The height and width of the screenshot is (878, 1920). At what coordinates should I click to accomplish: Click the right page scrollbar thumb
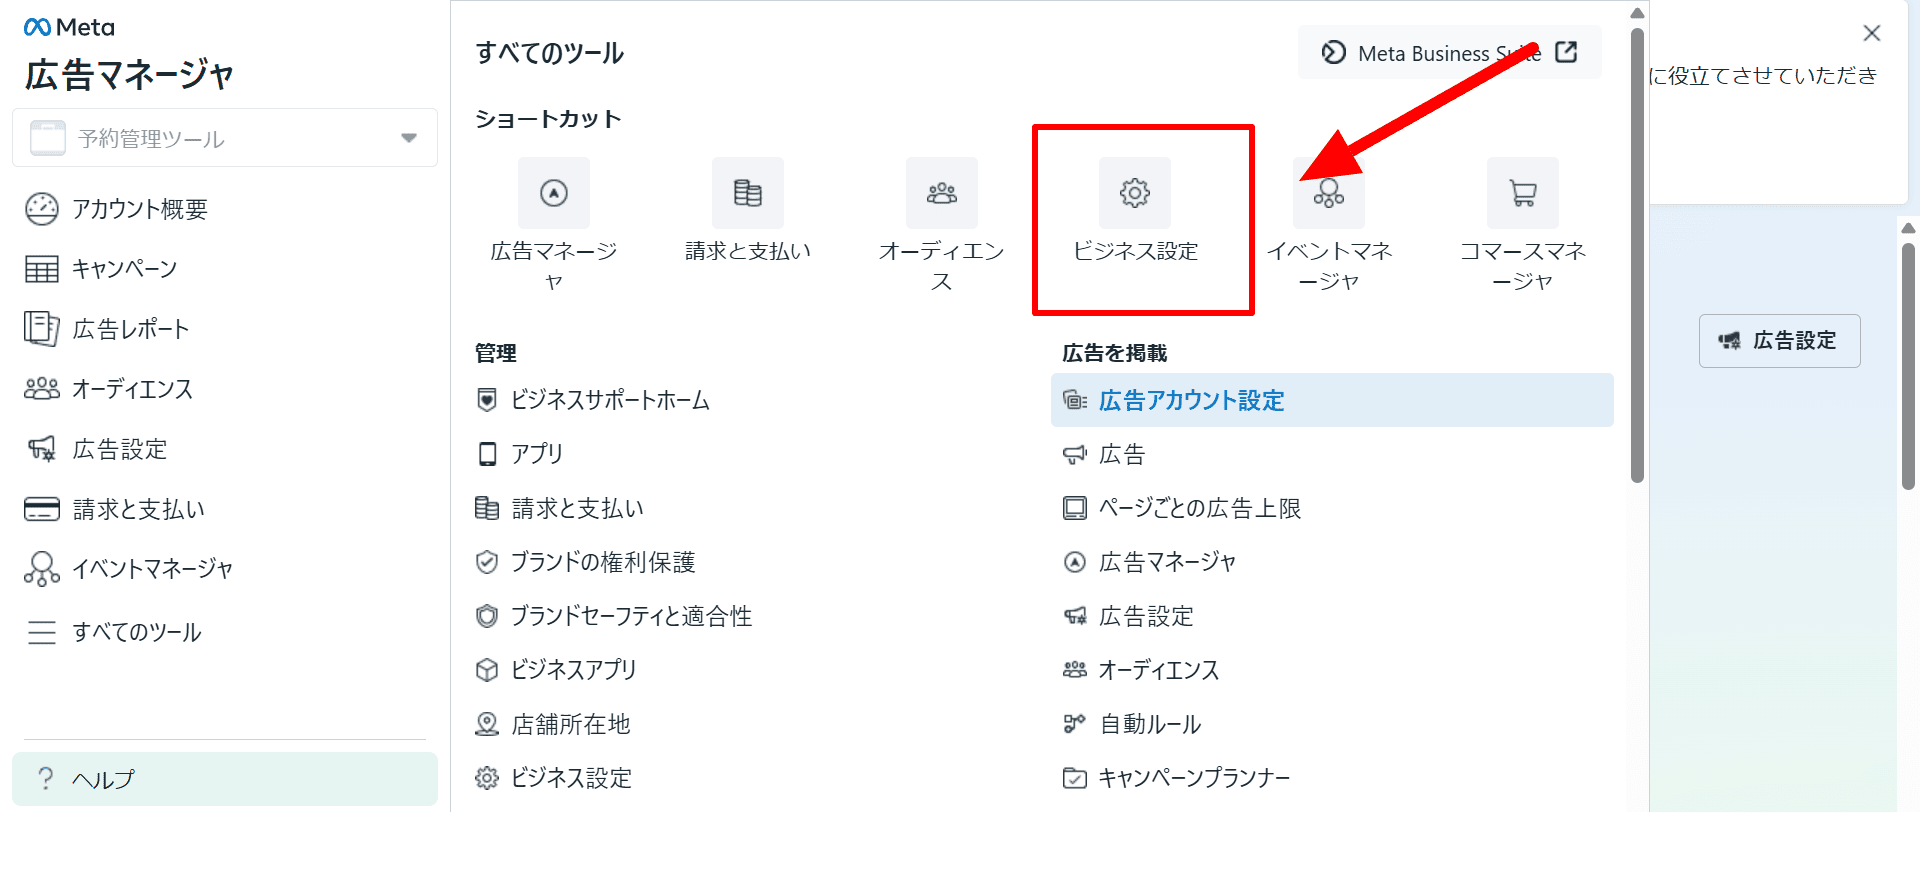click(x=1908, y=365)
